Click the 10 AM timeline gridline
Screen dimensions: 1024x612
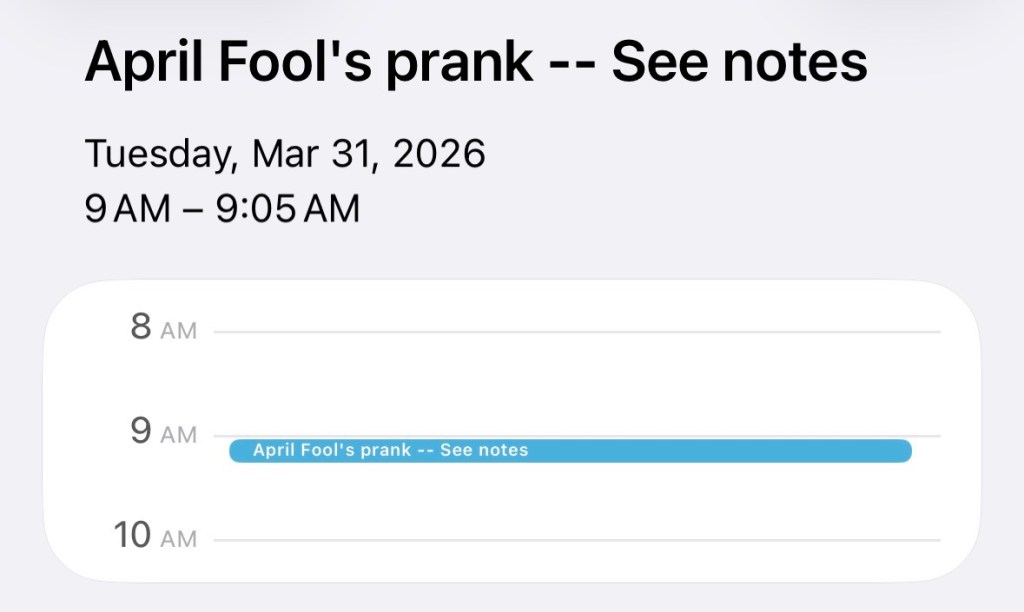point(580,536)
